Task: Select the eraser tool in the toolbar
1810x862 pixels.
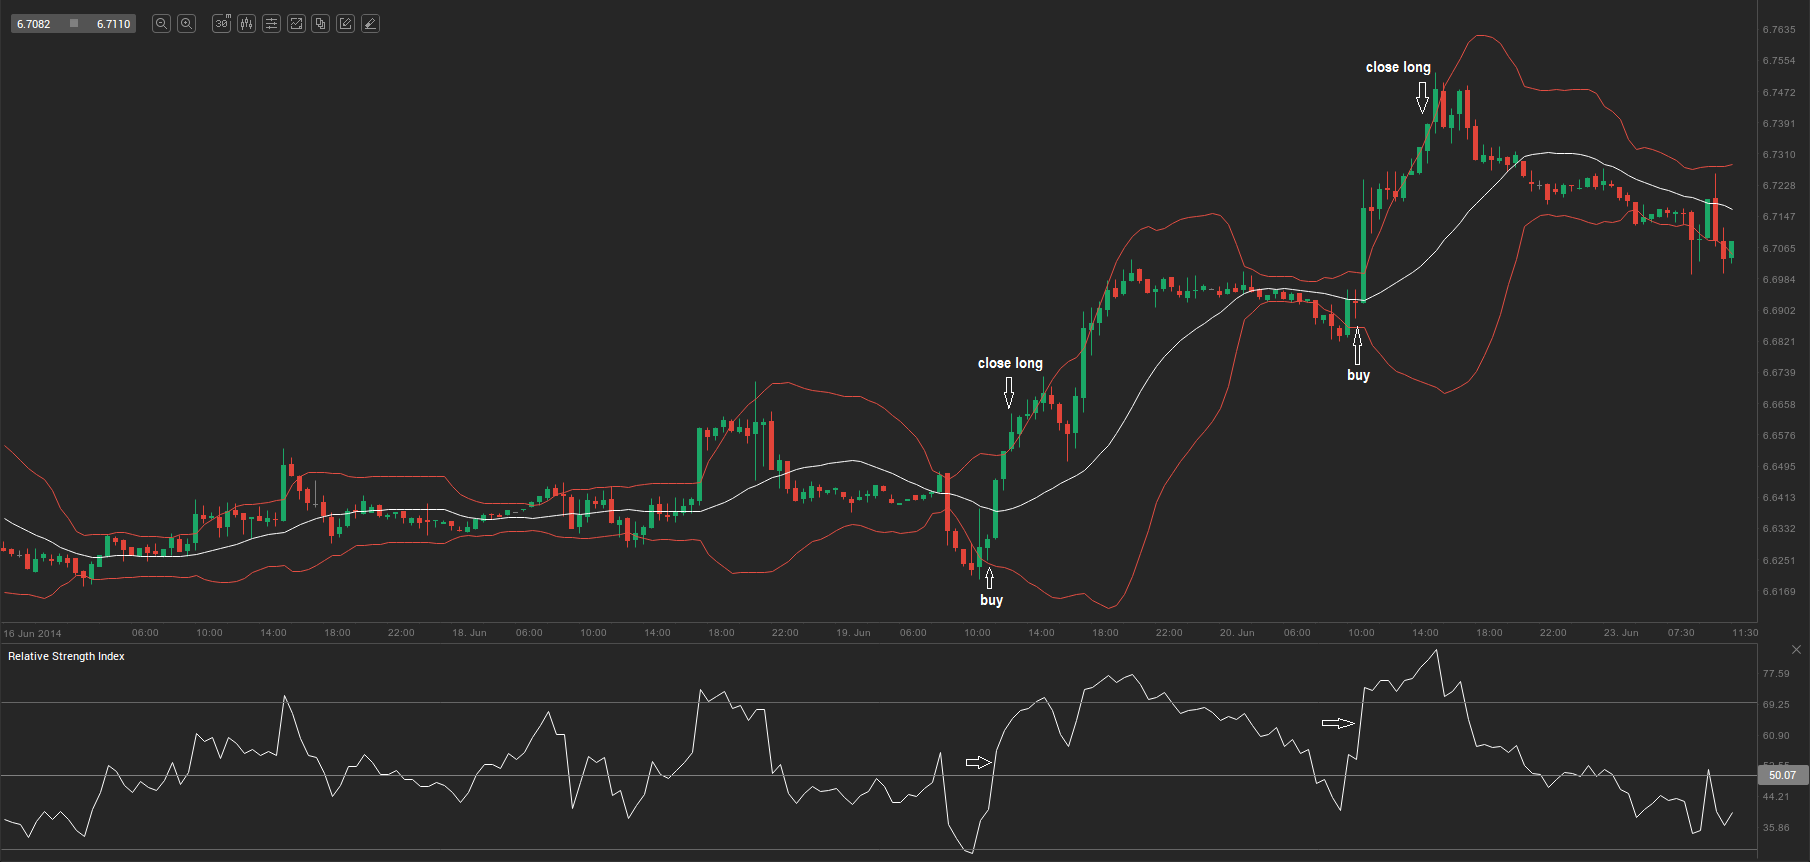Action: click(x=370, y=24)
